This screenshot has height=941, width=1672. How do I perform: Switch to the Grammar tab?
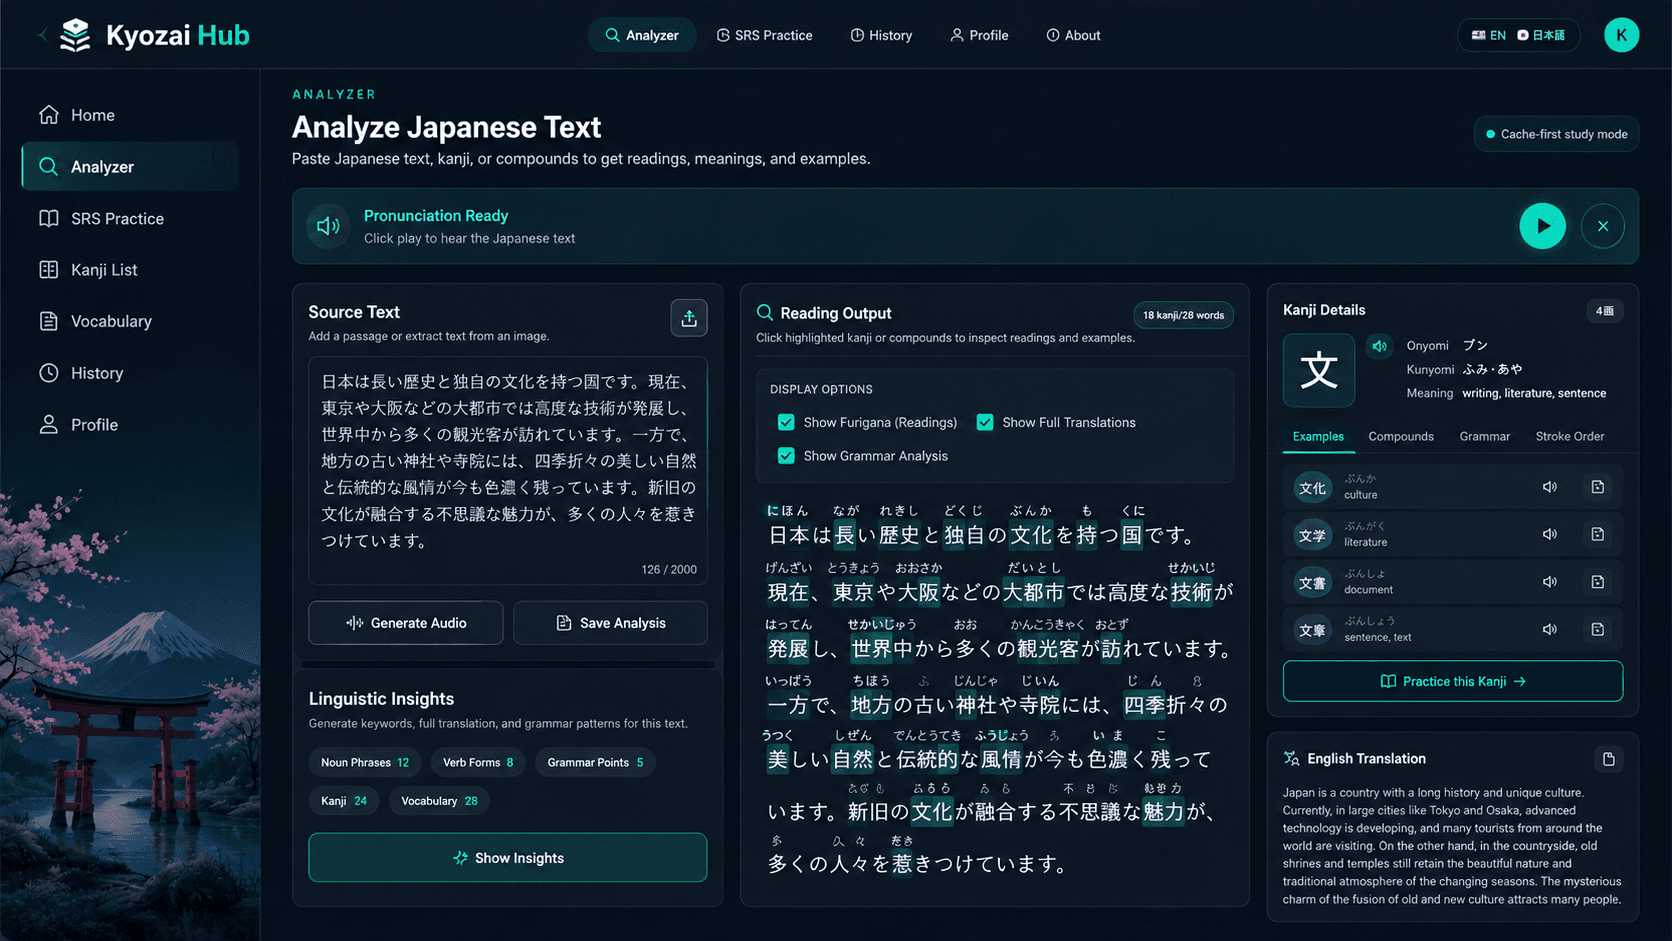point(1484,436)
